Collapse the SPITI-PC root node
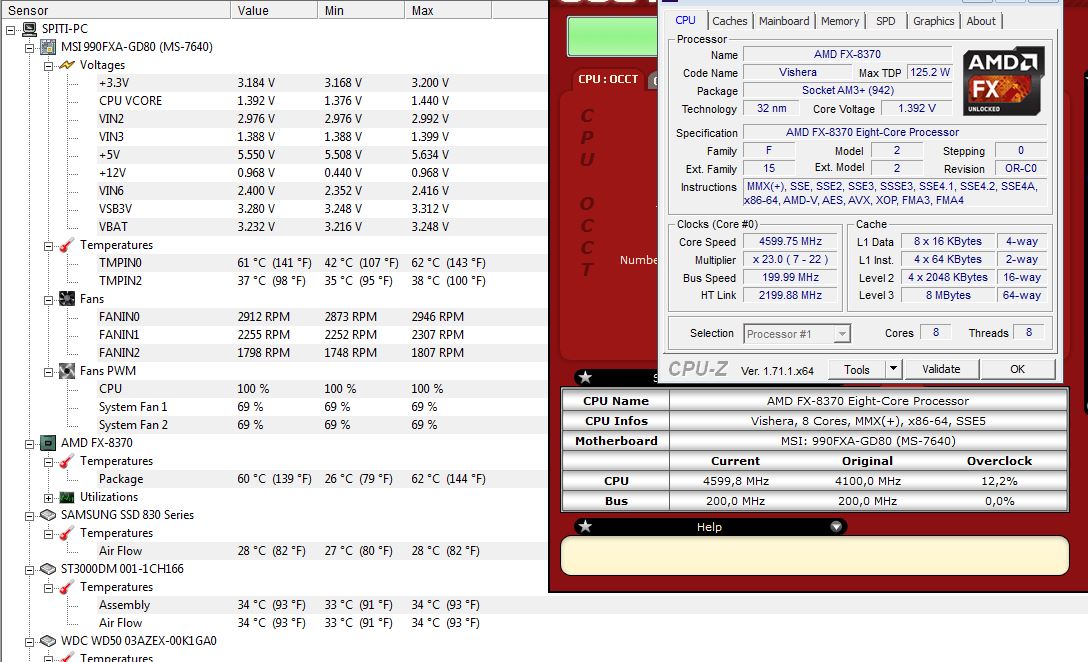1088x662 pixels. click(10, 30)
